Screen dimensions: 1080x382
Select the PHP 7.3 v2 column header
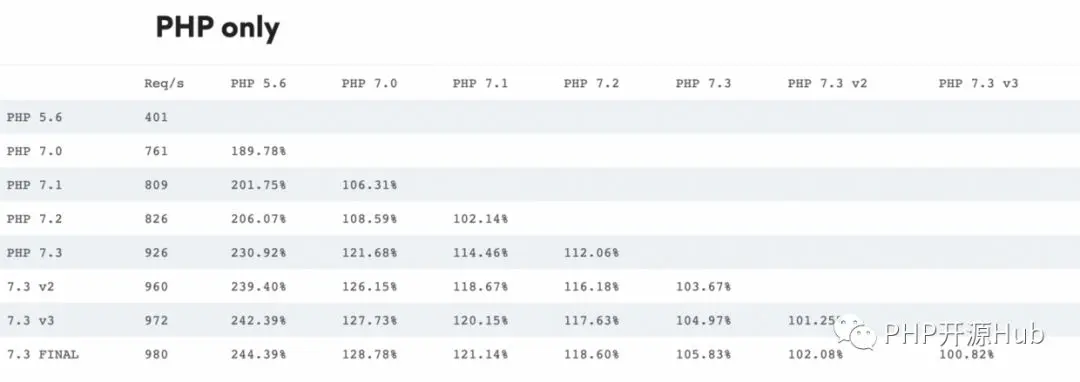coord(827,83)
